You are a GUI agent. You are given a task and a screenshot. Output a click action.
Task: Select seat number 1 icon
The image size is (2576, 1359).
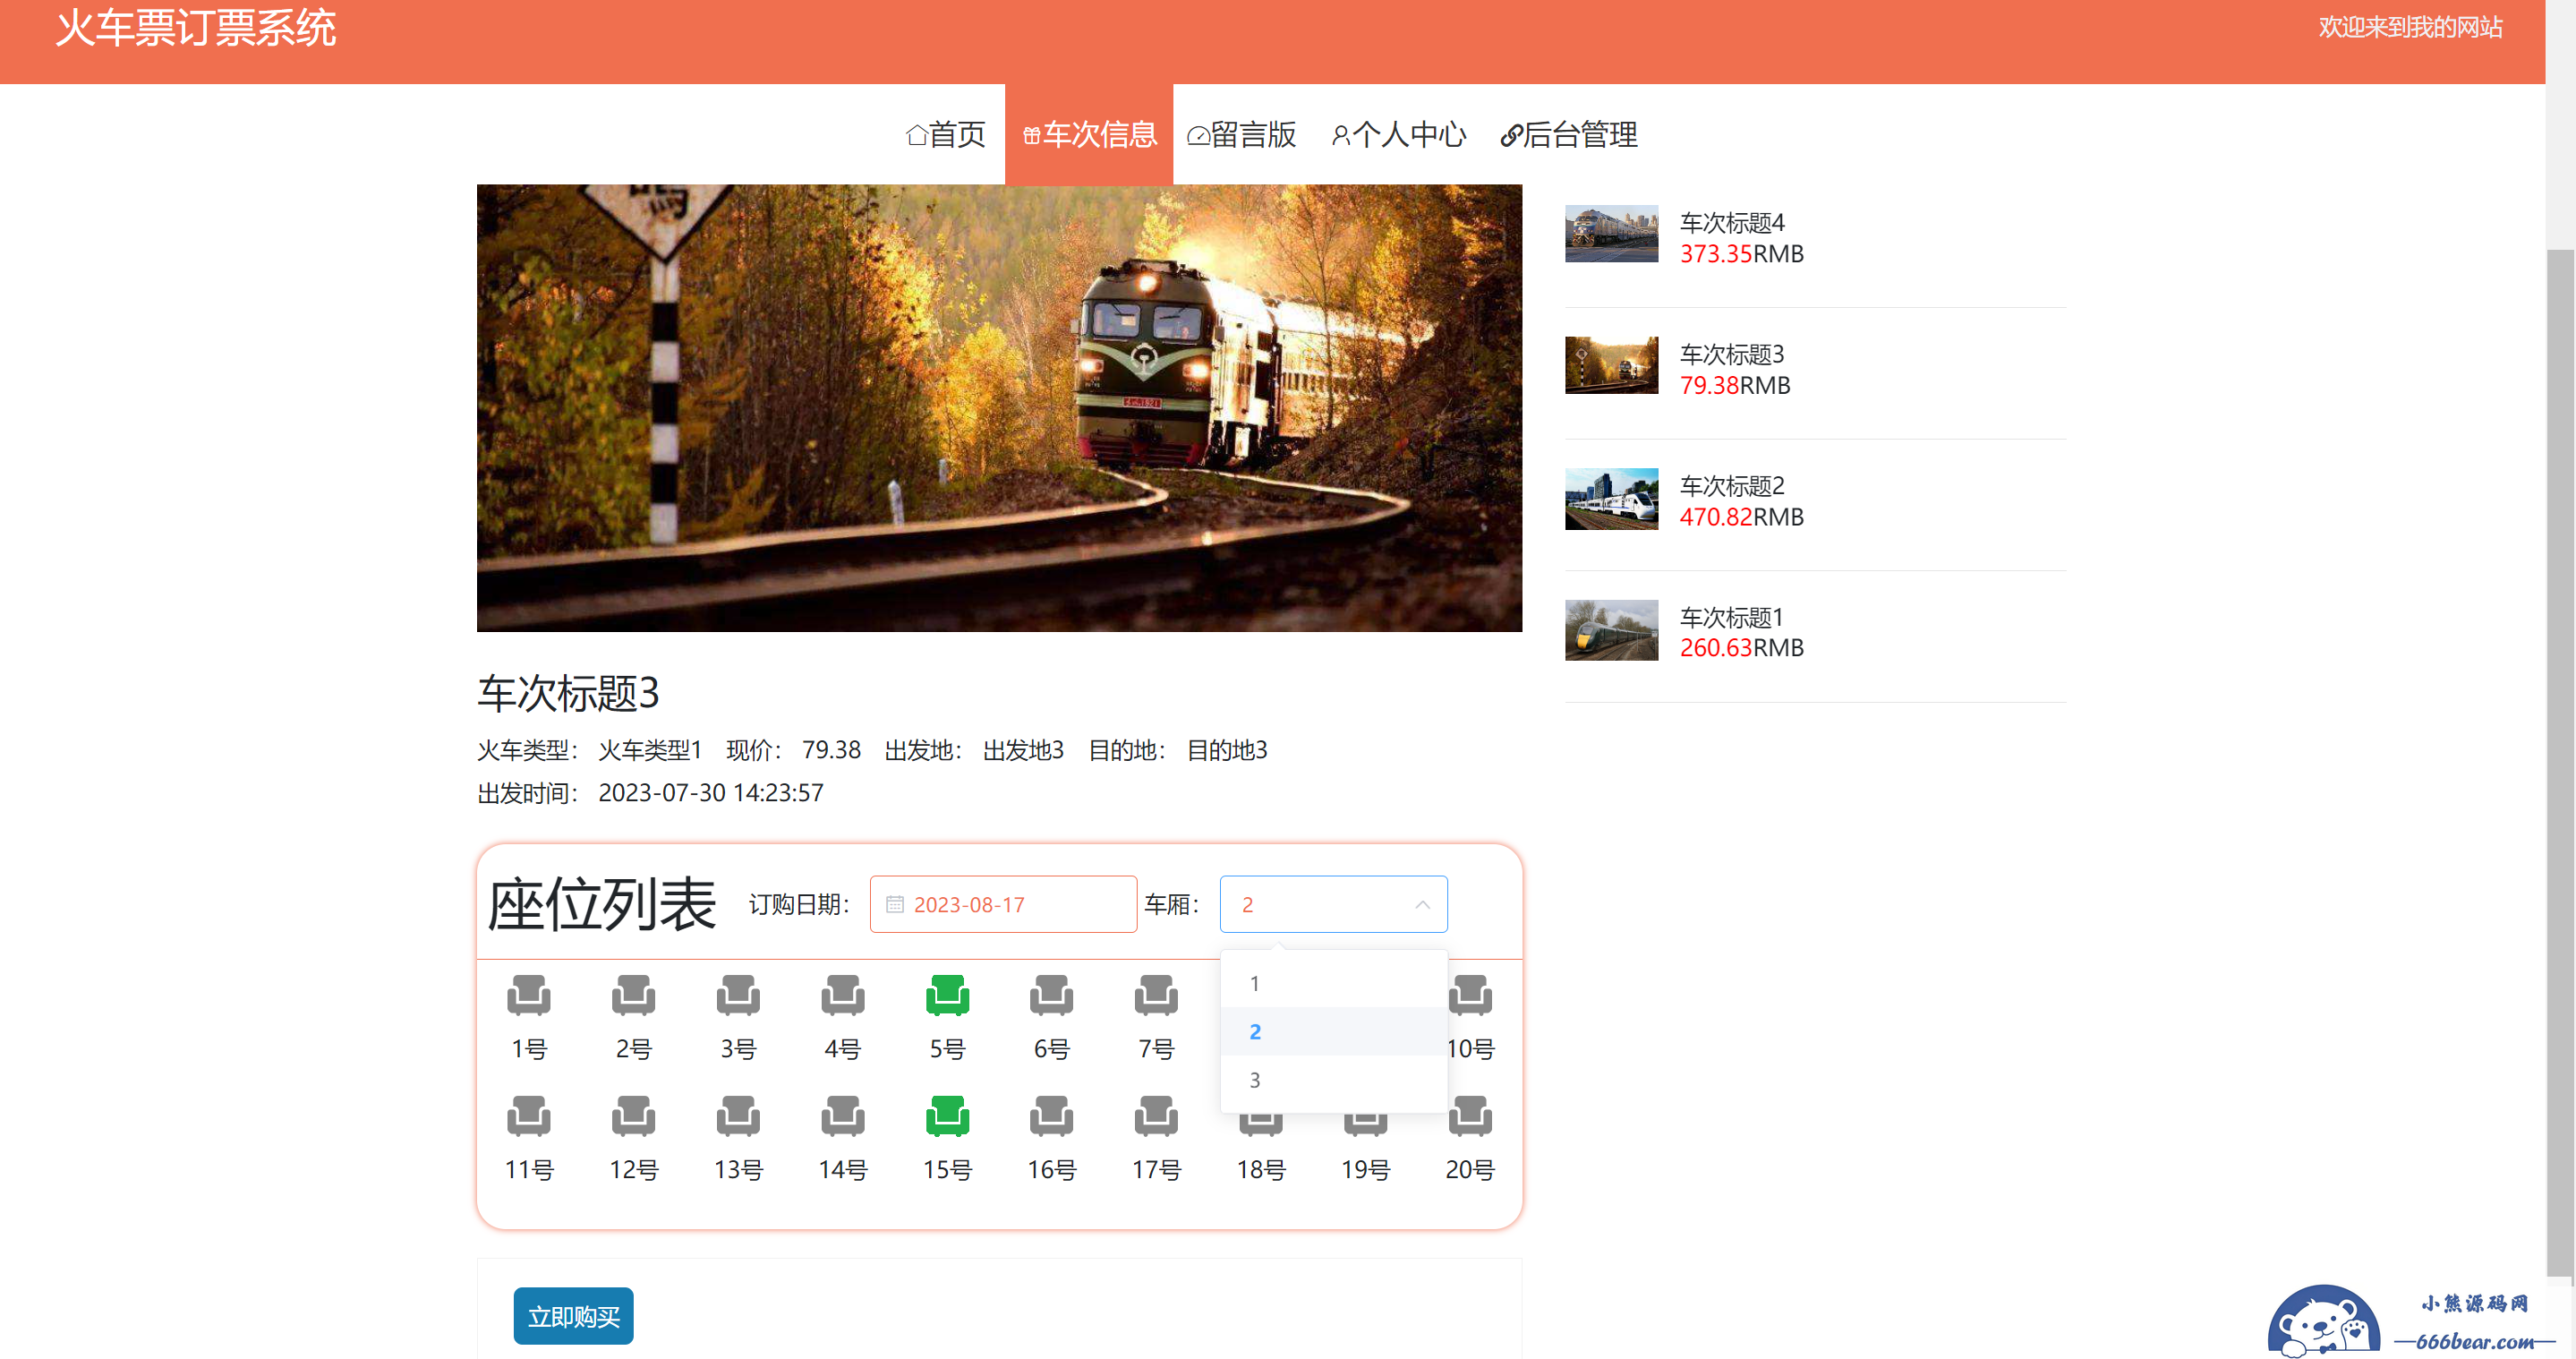[528, 995]
